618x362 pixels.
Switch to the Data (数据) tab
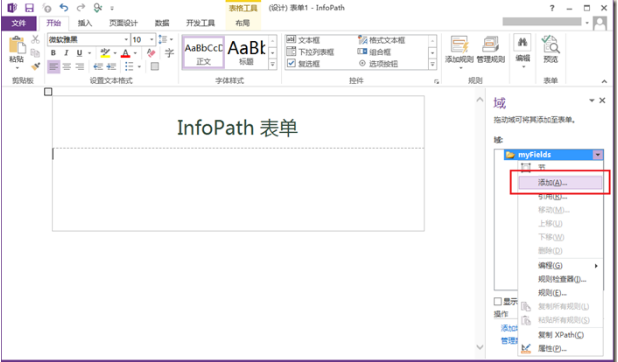(x=162, y=23)
